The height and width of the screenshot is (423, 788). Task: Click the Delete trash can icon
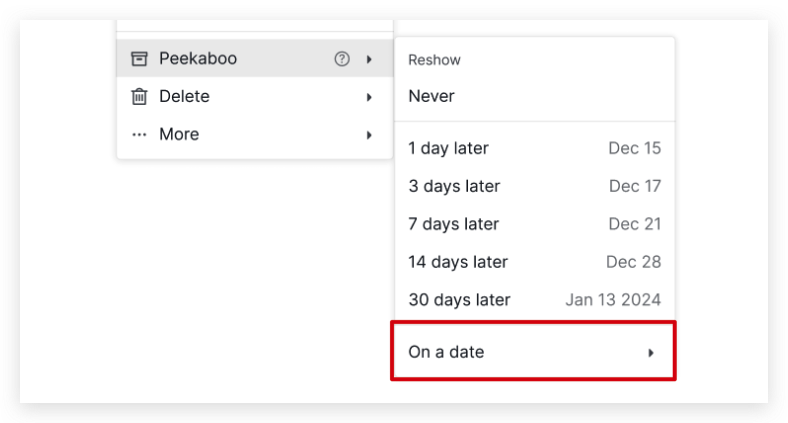coord(139,96)
